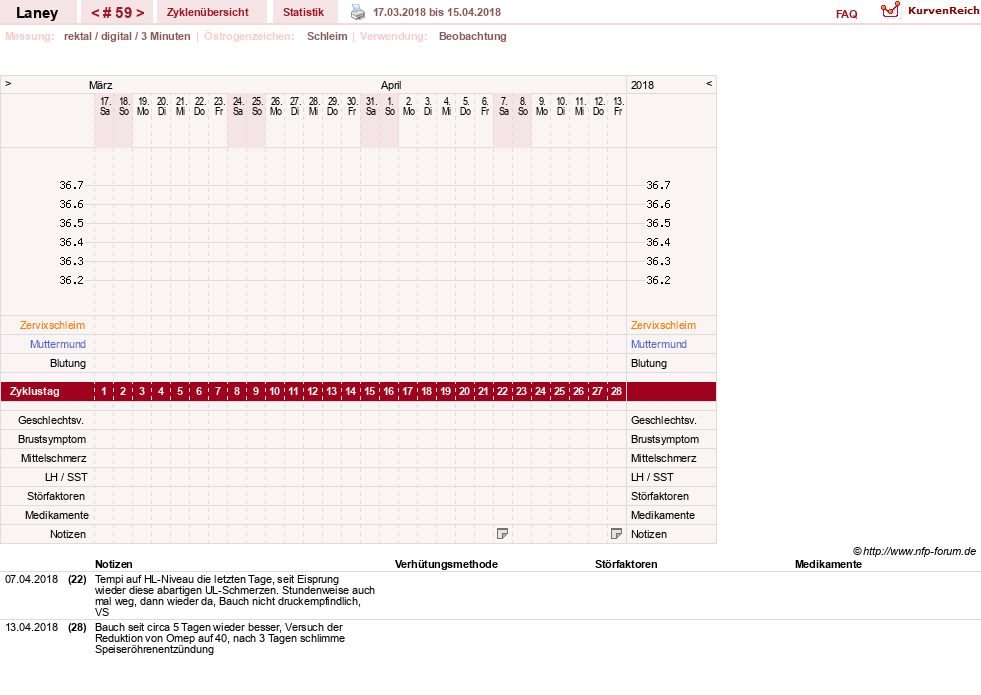Viewport: 981px width, 695px height.
Task: Click the '7. Sa' date column header
Action: [x=504, y=106]
